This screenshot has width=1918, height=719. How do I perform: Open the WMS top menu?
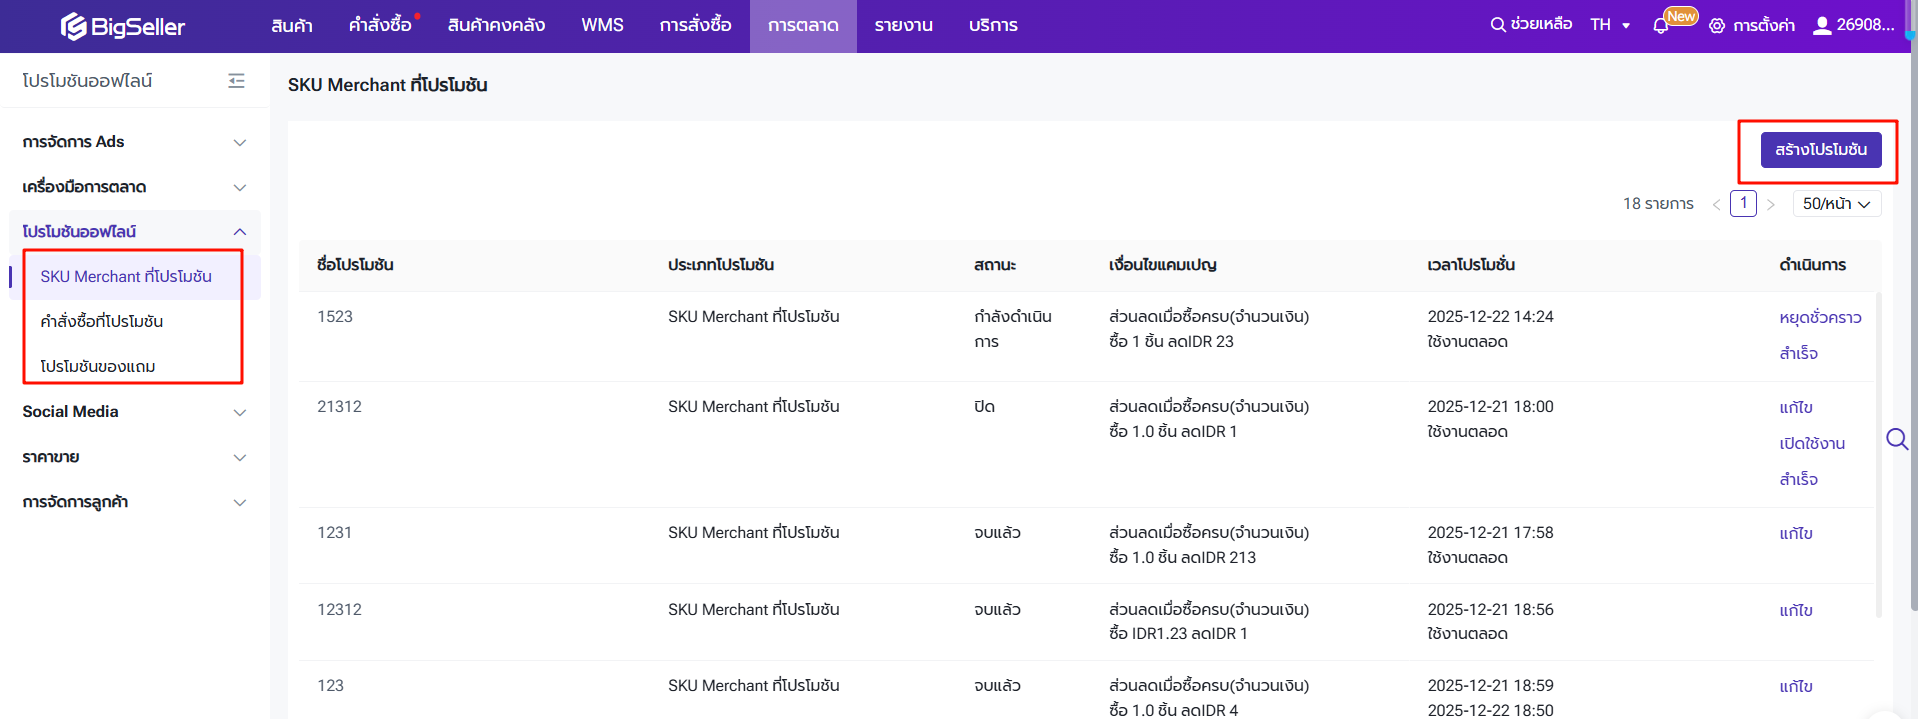(x=602, y=25)
